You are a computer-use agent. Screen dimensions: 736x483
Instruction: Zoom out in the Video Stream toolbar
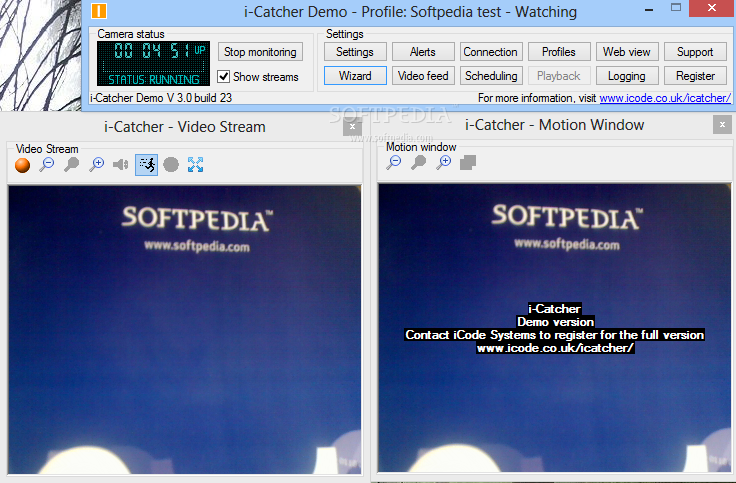pyautogui.click(x=46, y=165)
